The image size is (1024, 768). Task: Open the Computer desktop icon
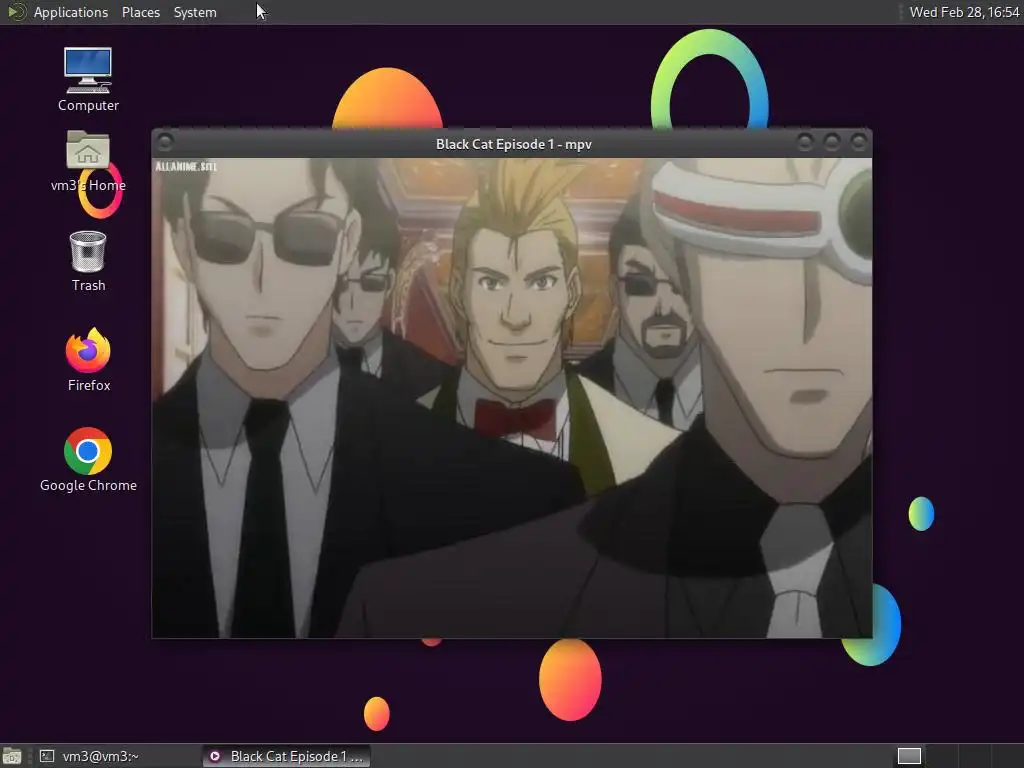[x=88, y=79]
